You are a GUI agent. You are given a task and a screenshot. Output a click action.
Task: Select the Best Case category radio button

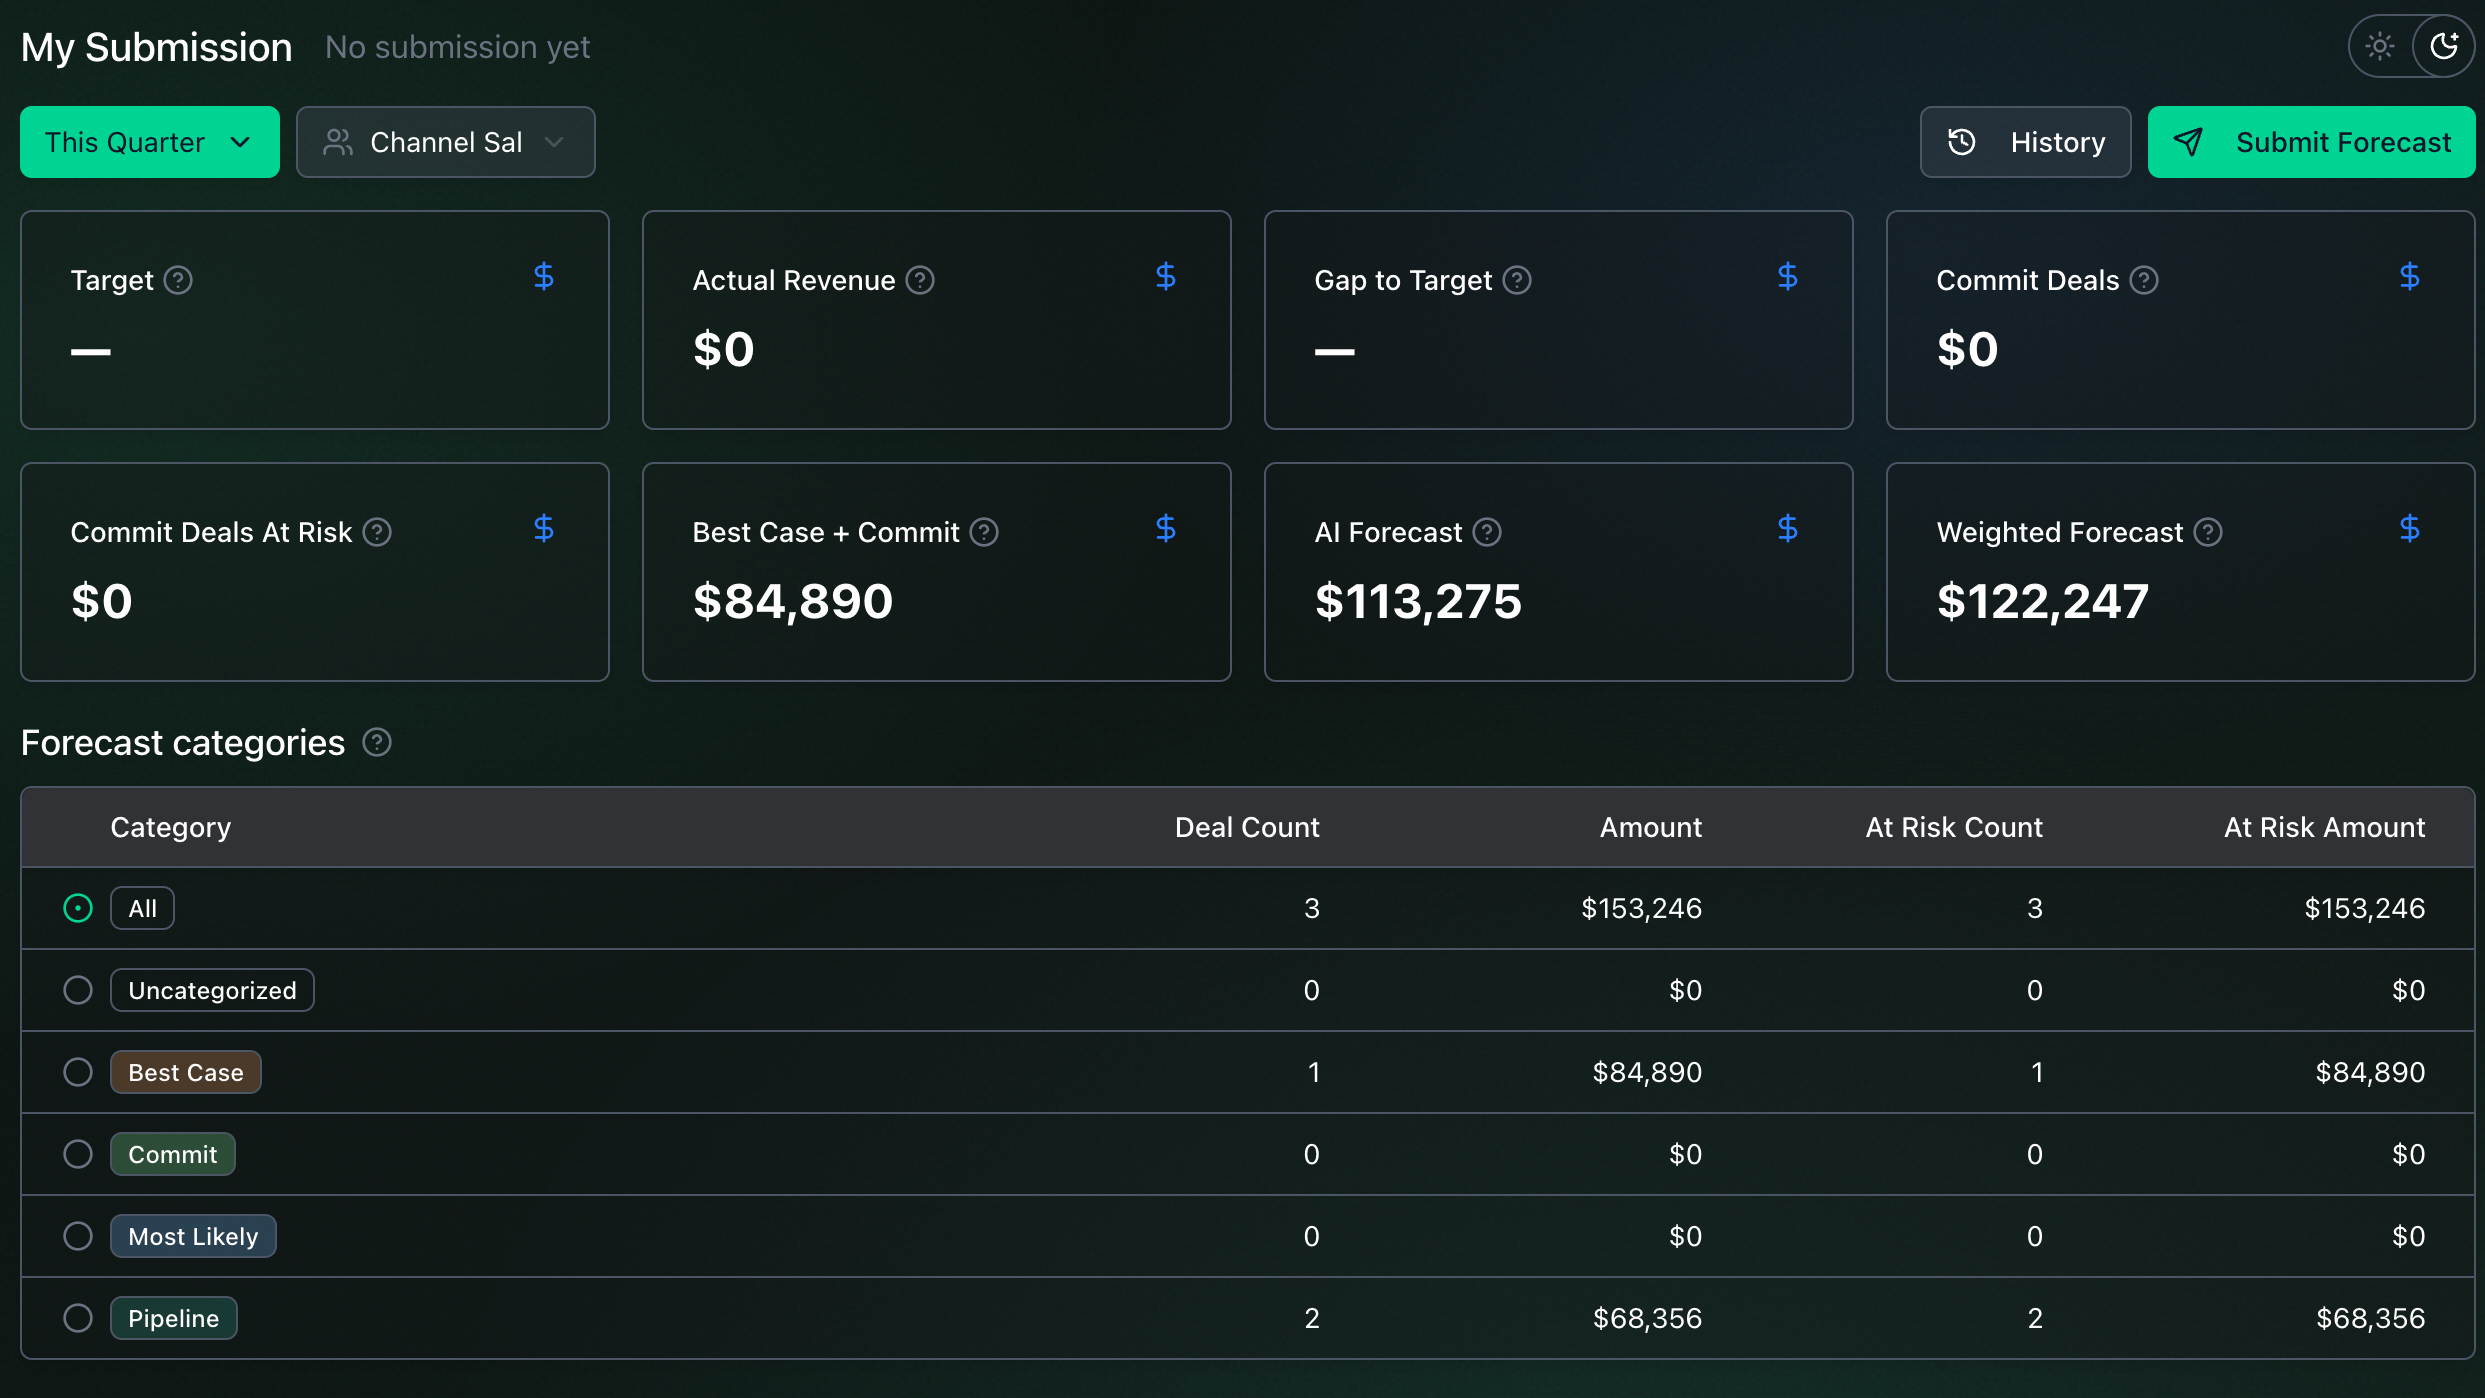pyautogui.click(x=78, y=1072)
